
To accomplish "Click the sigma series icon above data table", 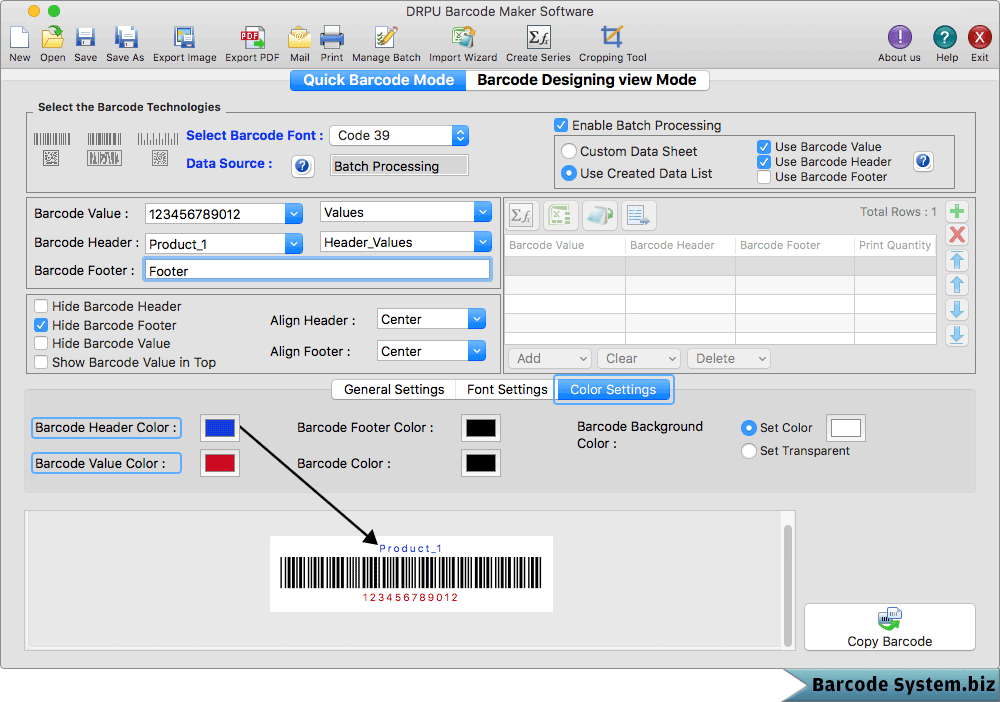I will (522, 216).
